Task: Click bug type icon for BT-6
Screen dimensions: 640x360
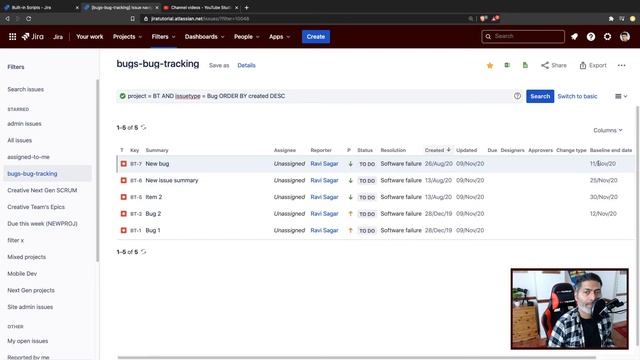Action: pos(123,180)
